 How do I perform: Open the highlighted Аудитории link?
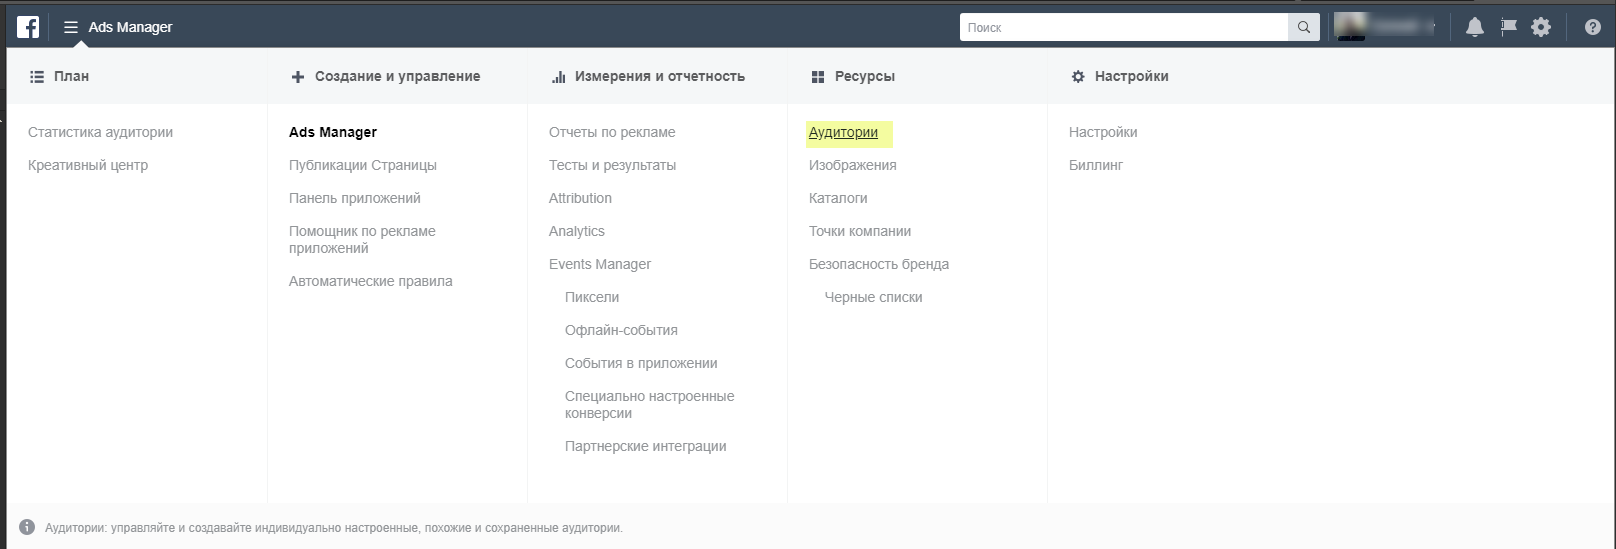[x=843, y=132]
